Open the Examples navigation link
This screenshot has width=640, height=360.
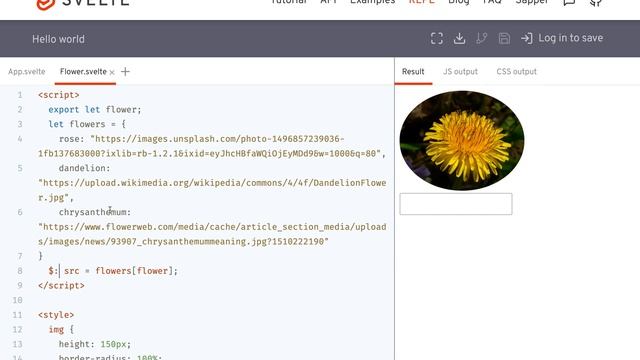coord(372,2)
